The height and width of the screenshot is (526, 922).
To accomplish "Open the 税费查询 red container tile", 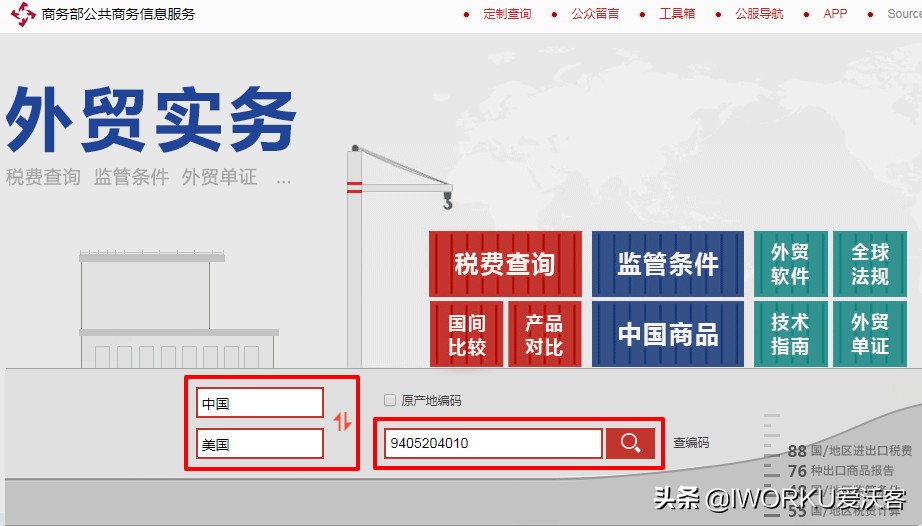I will pyautogui.click(x=505, y=264).
